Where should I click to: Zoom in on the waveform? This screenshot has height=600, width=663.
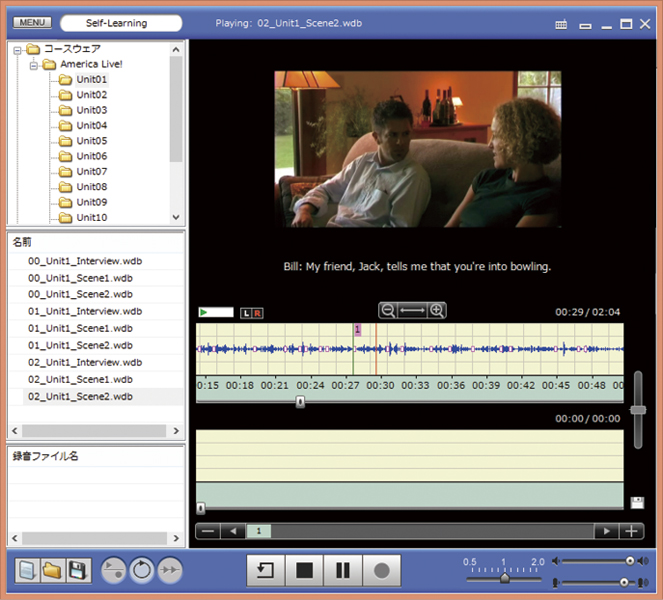pyautogui.click(x=436, y=311)
